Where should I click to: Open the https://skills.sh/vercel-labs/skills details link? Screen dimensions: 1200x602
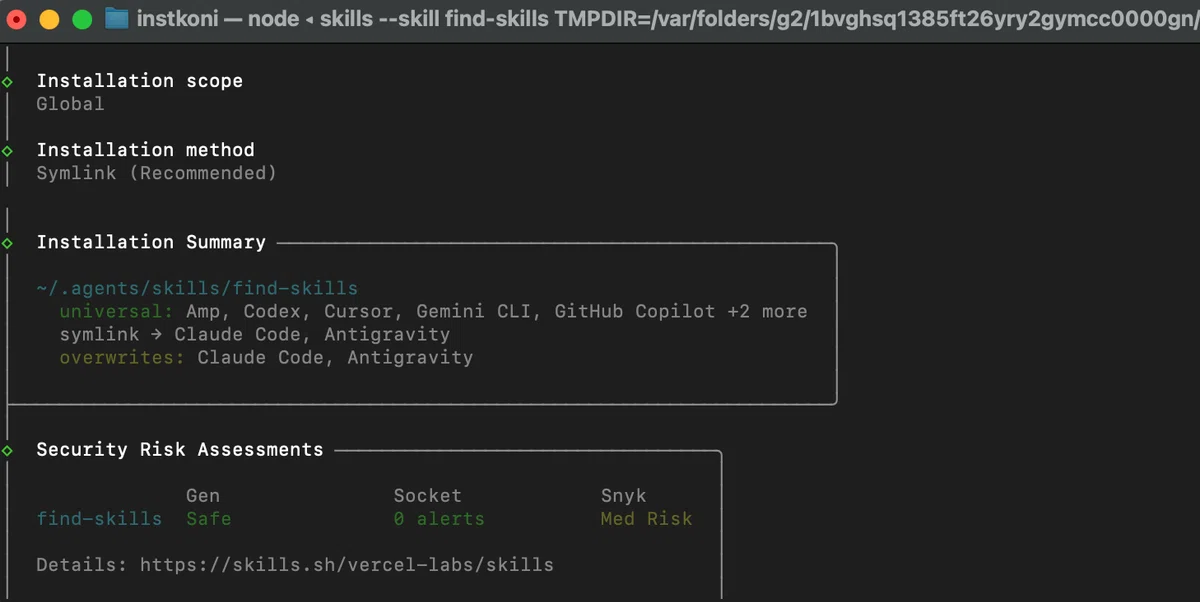click(x=347, y=565)
